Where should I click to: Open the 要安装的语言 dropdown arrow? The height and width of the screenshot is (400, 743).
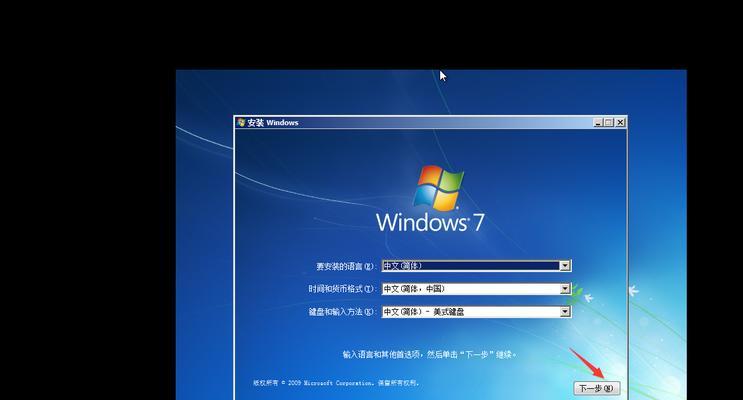click(564, 266)
